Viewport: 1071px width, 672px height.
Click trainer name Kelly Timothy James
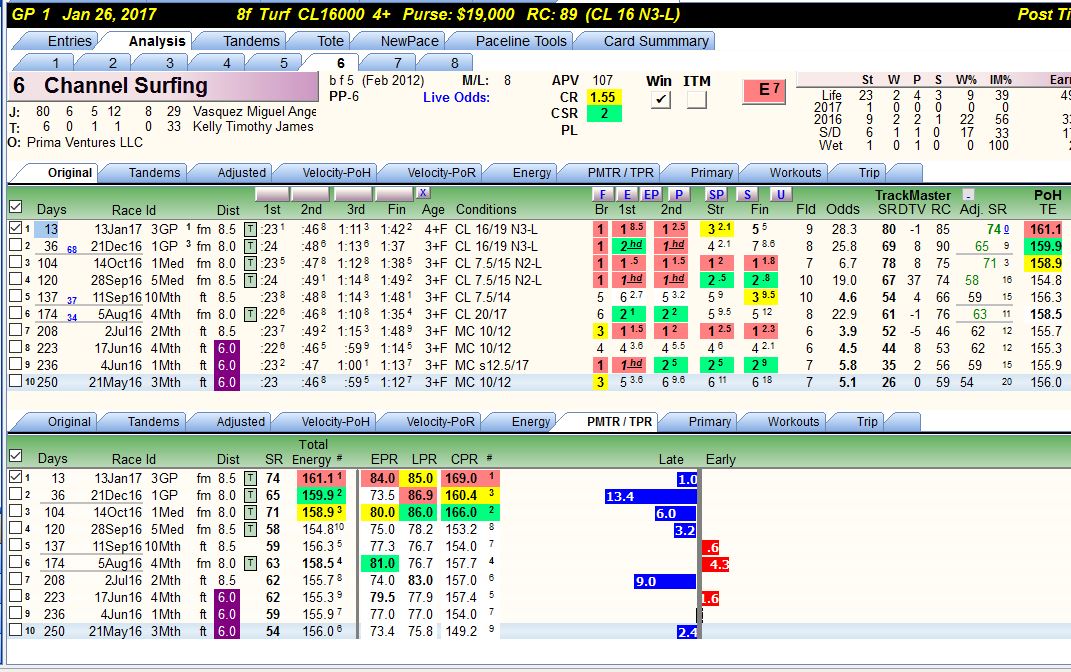tap(253, 126)
